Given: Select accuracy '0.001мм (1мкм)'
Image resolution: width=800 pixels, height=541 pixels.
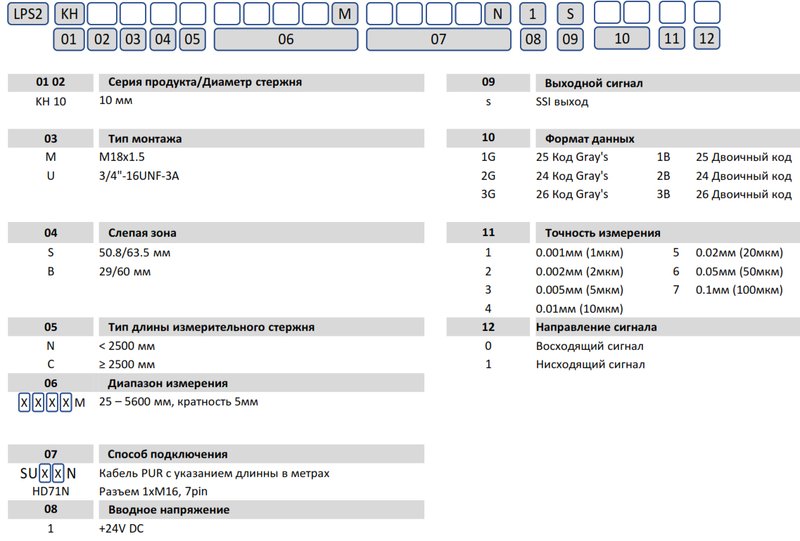Looking at the screenshot, I should tap(580, 253).
